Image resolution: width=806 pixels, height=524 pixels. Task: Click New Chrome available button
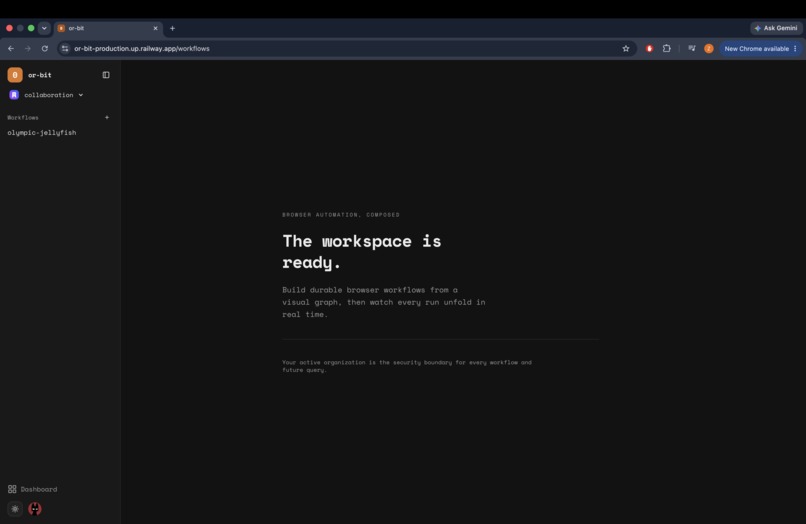point(756,48)
